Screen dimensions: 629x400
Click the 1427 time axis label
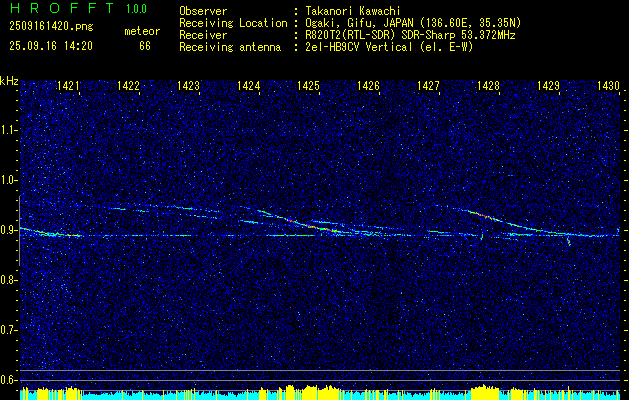pyautogui.click(x=428, y=85)
